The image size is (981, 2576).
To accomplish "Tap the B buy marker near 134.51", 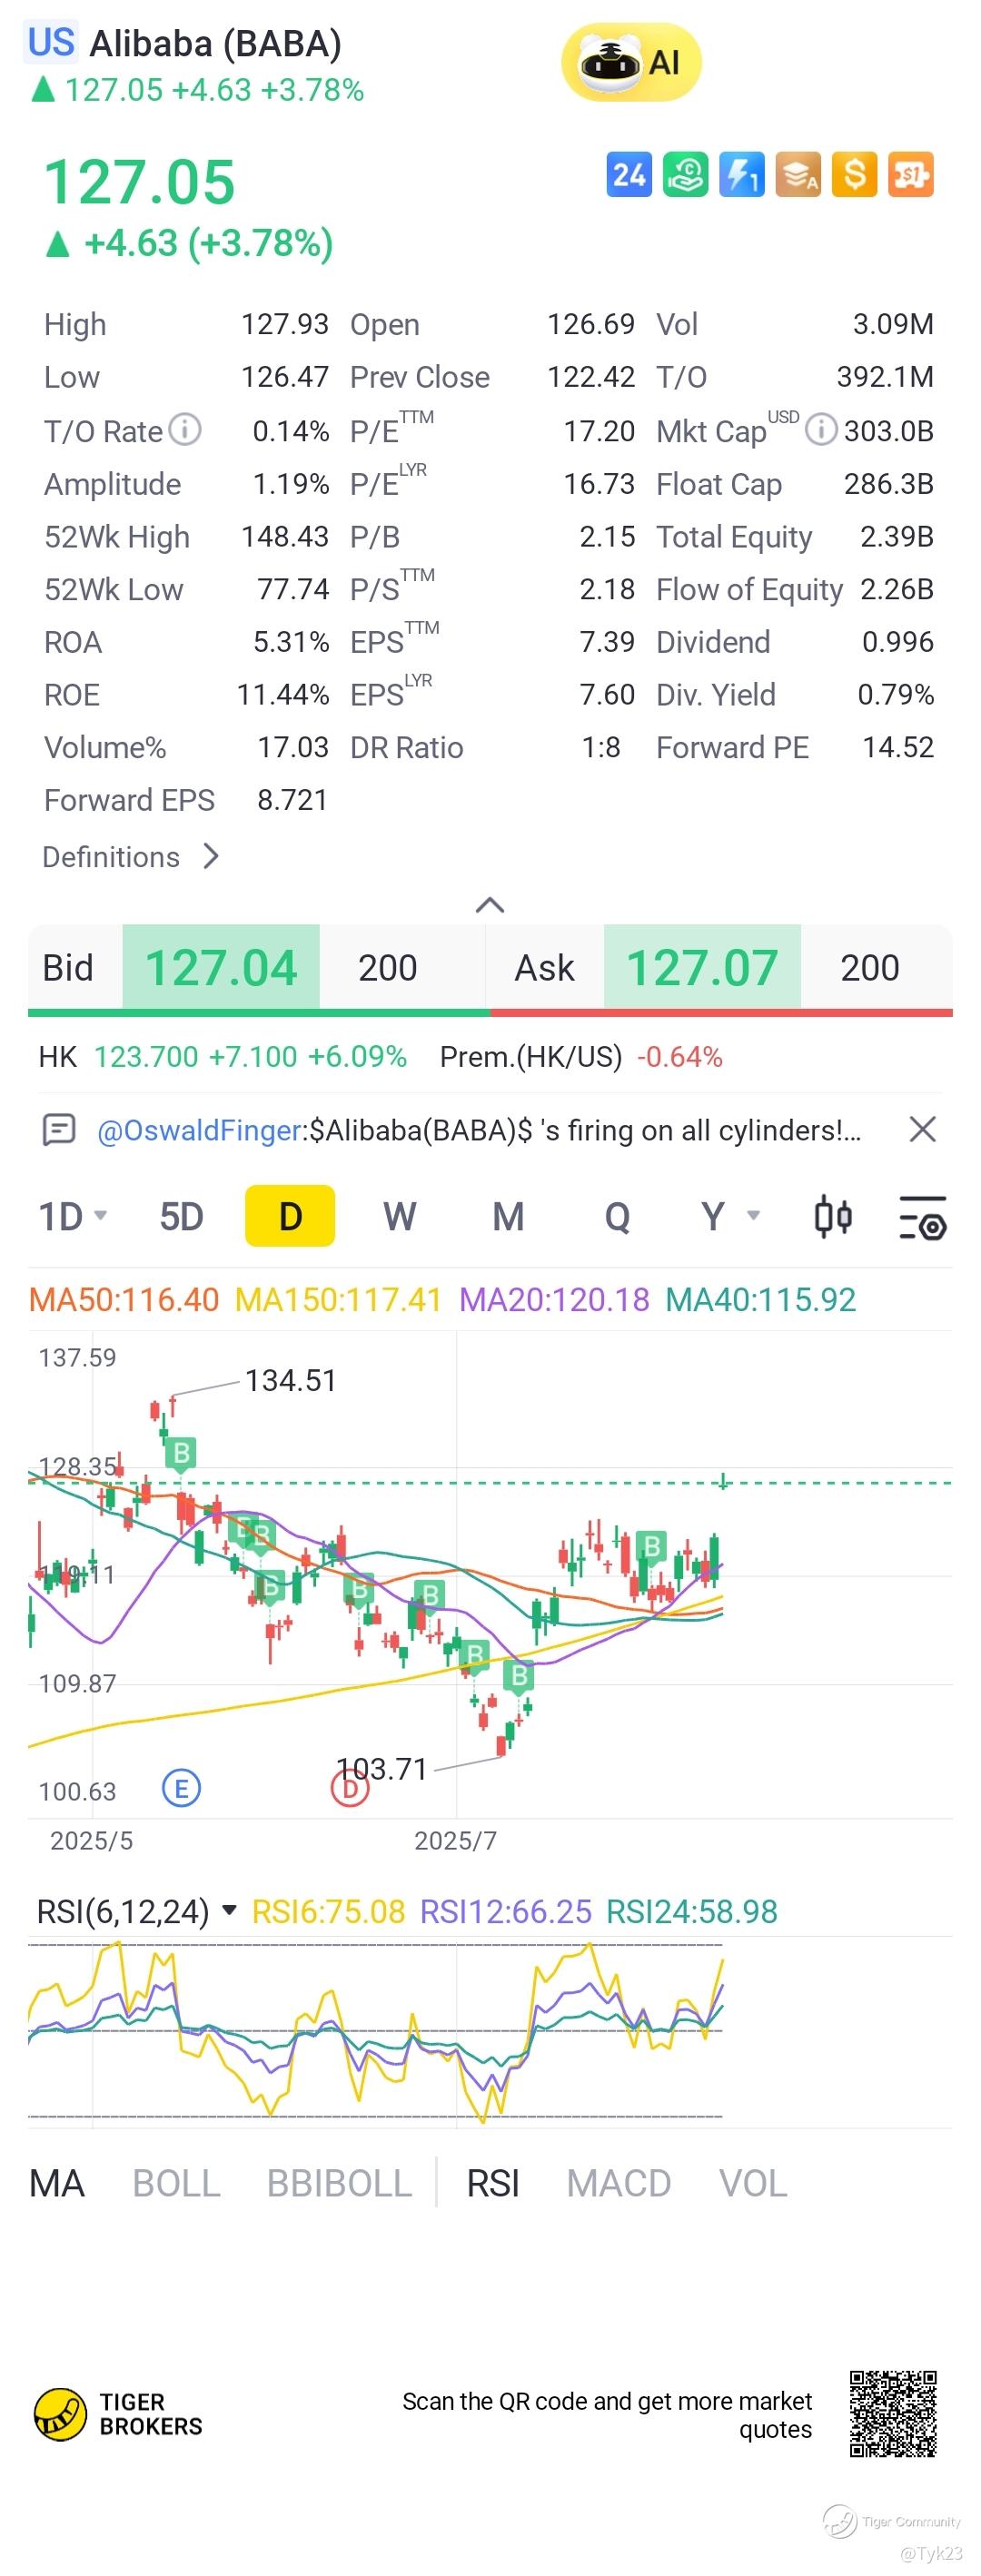I will (x=181, y=1453).
